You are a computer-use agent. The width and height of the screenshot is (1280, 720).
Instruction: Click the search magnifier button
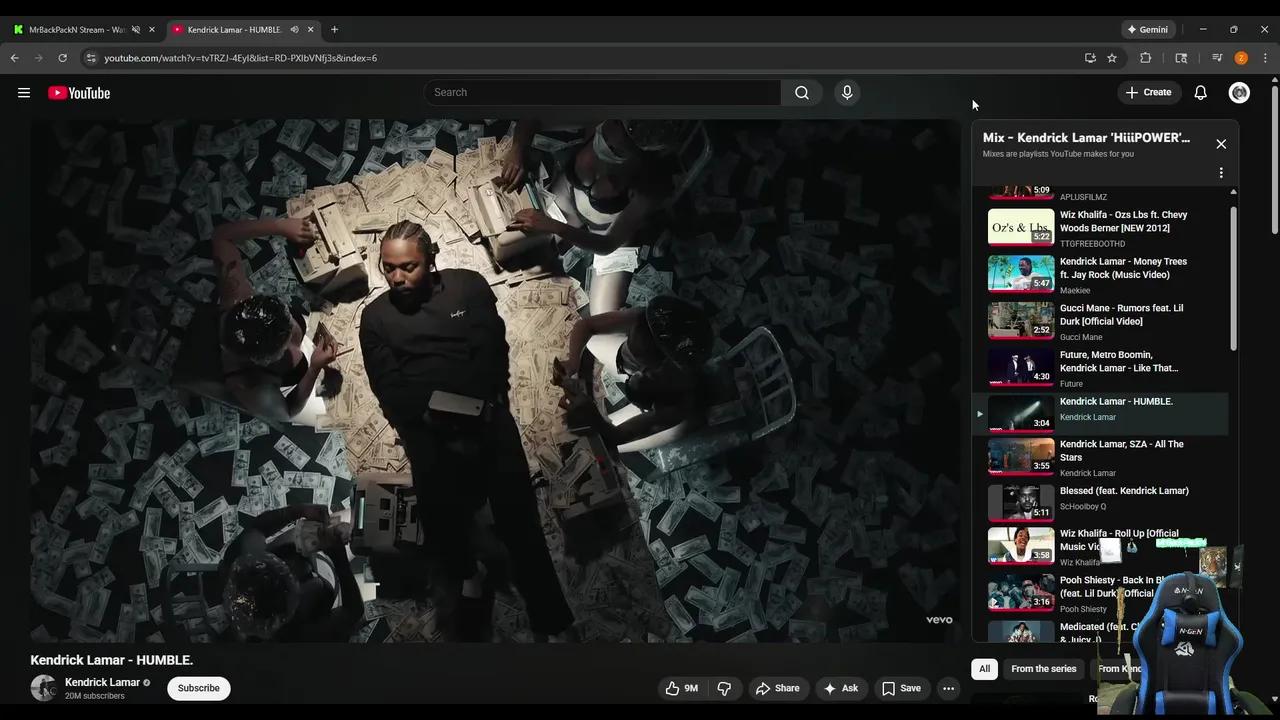801,92
